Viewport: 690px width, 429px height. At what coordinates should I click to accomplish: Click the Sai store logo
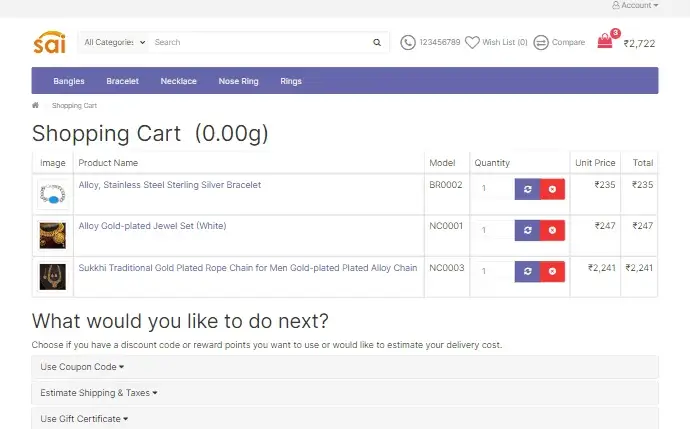pos(49,43)
